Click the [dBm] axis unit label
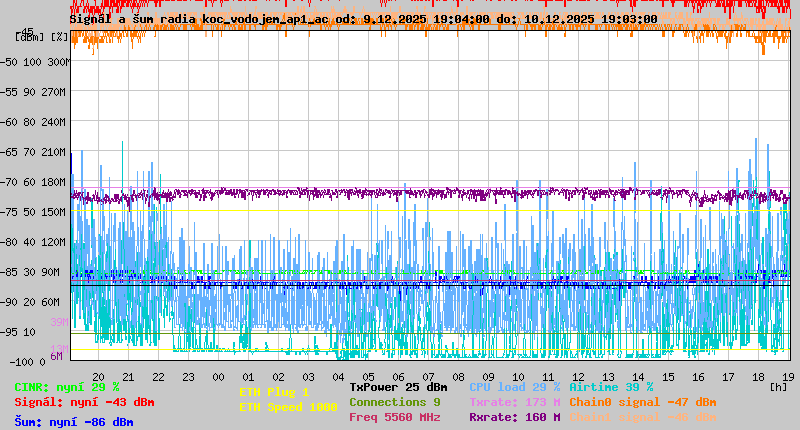Screen dimensions: 800x430 point(30,37)
